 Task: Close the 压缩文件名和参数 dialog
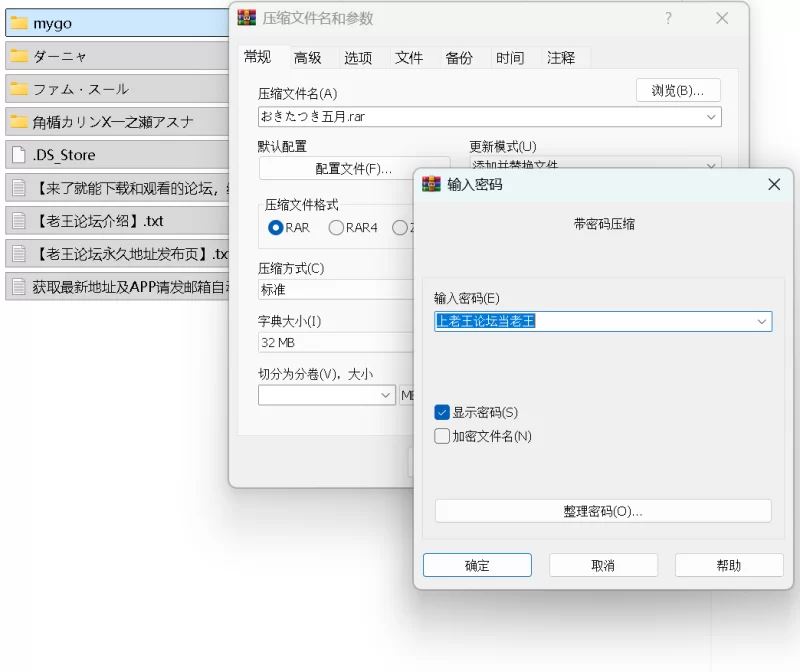pos(721,18)
